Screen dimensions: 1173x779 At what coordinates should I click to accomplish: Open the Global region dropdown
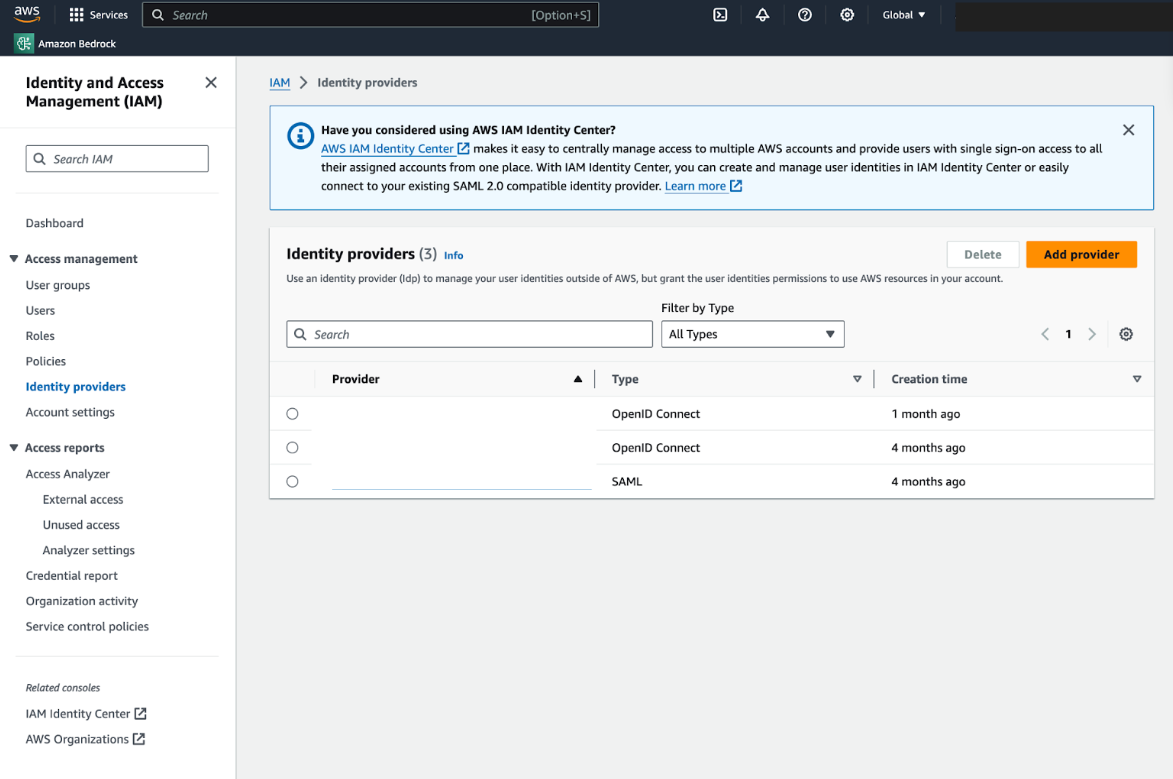[x=904, y=15]
